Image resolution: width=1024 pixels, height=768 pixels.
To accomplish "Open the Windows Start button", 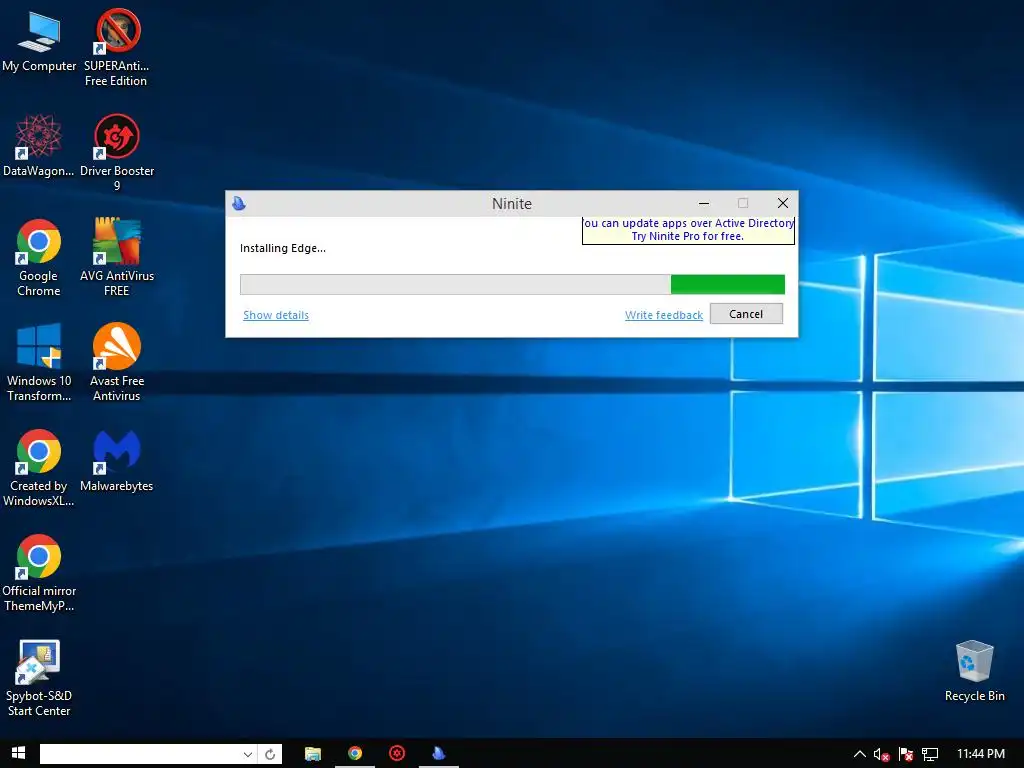I will [18, 753].
